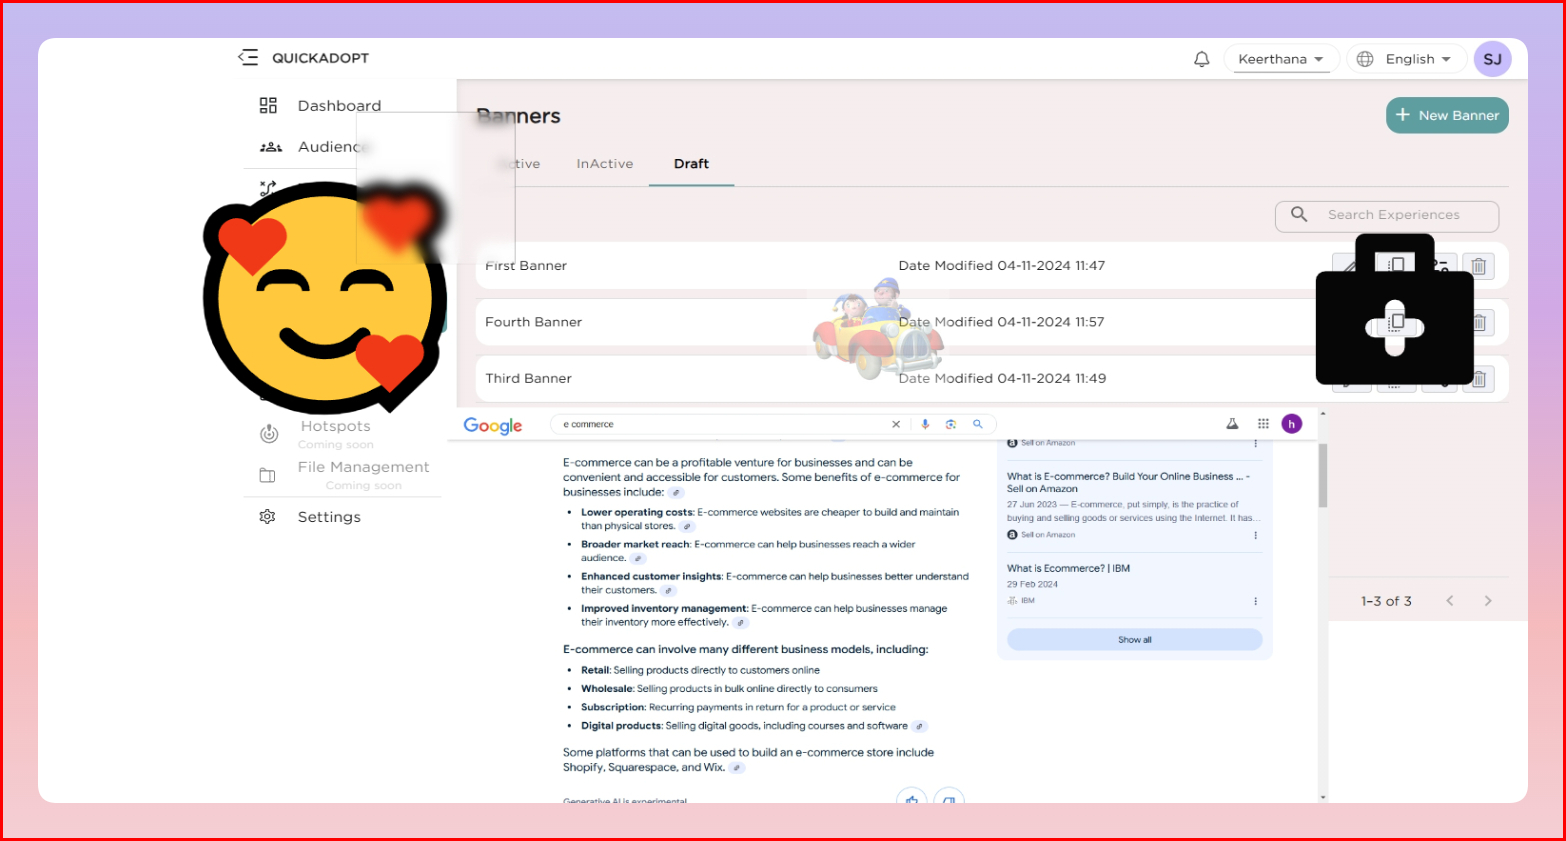Click the Google logo

[493, 425]
